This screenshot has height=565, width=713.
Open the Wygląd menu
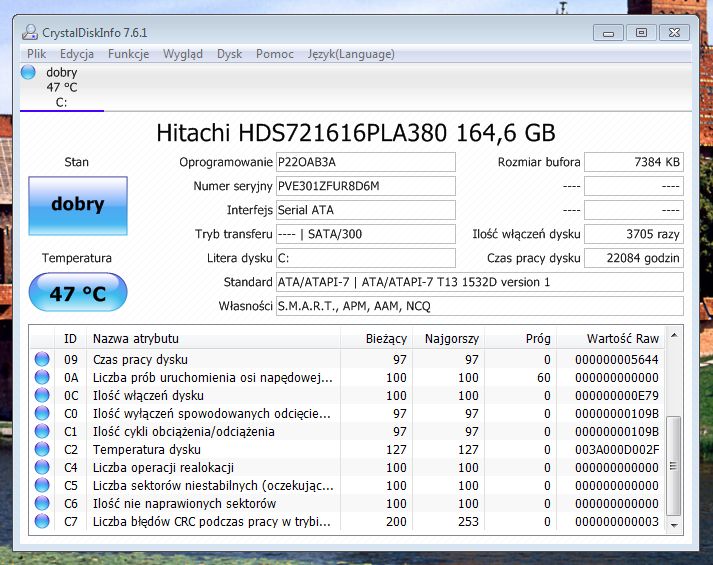(183, 54)
